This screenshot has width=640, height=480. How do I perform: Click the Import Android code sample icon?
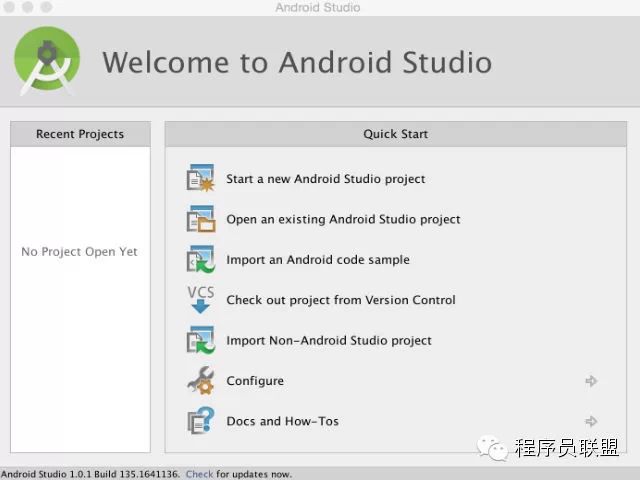click(200, 259)
